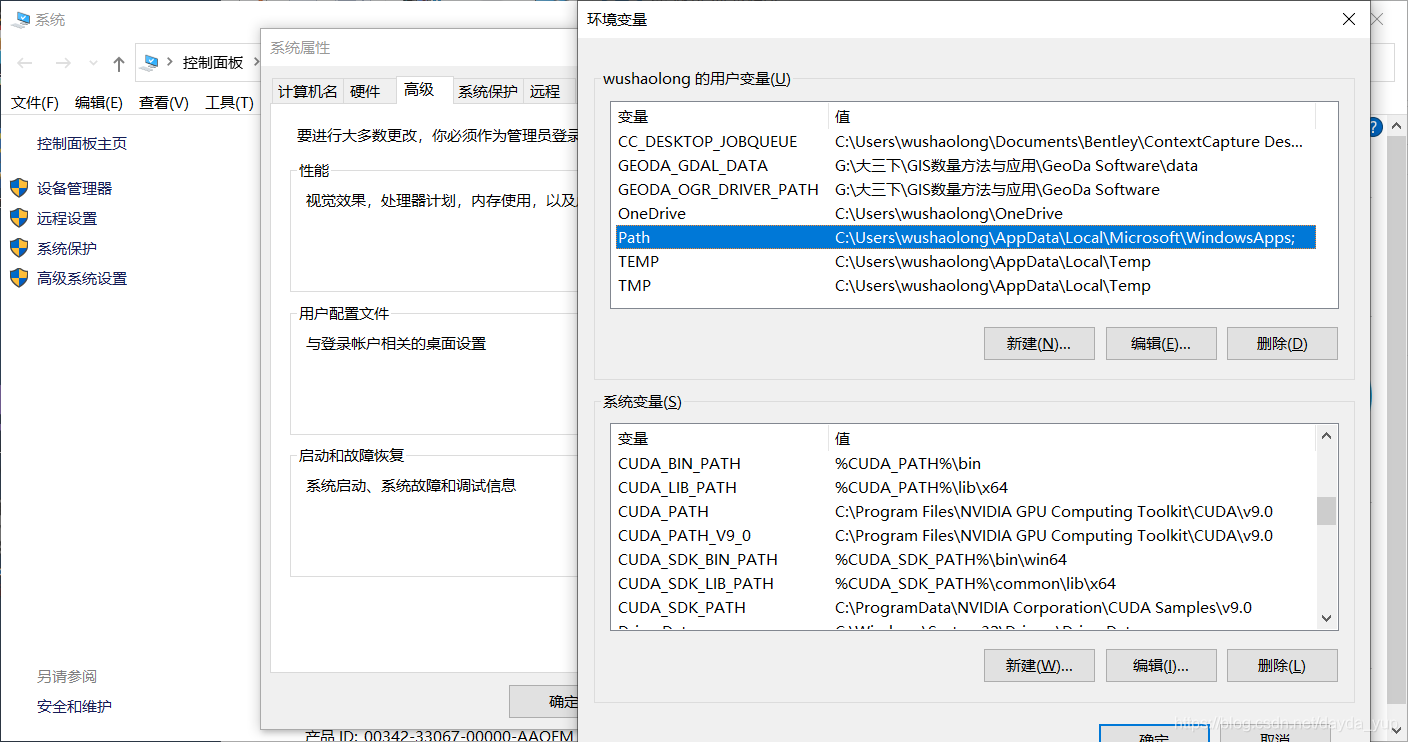Click 控制面板 breadcrumb in address bar
The width and height of the screenshot is (1408, 742).
(x=213, y=62)
